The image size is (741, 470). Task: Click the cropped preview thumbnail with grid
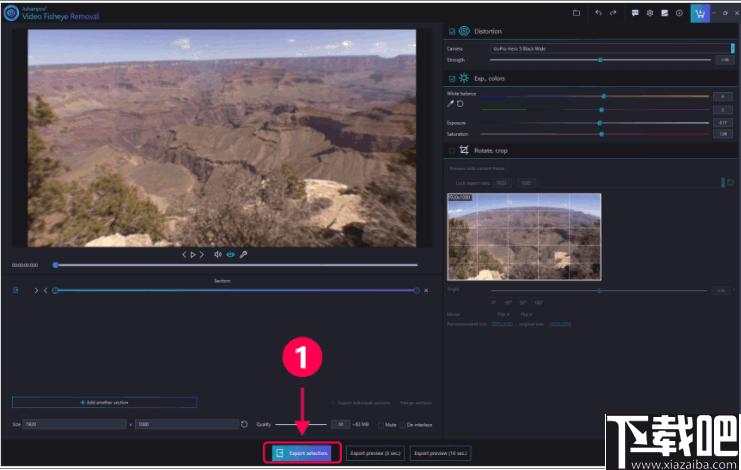pyautogui.click(x=524, y=237)
